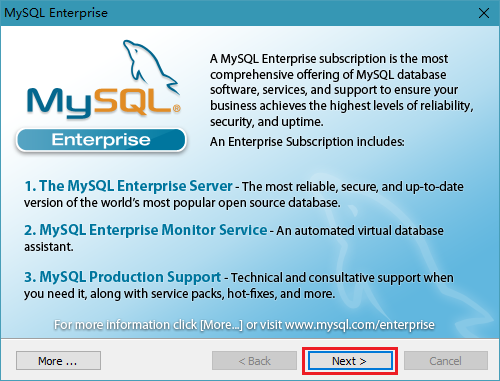Screen dimensions: 500x381
Task: Click the 'An automated virtual database' description
Action: point(360,231)
